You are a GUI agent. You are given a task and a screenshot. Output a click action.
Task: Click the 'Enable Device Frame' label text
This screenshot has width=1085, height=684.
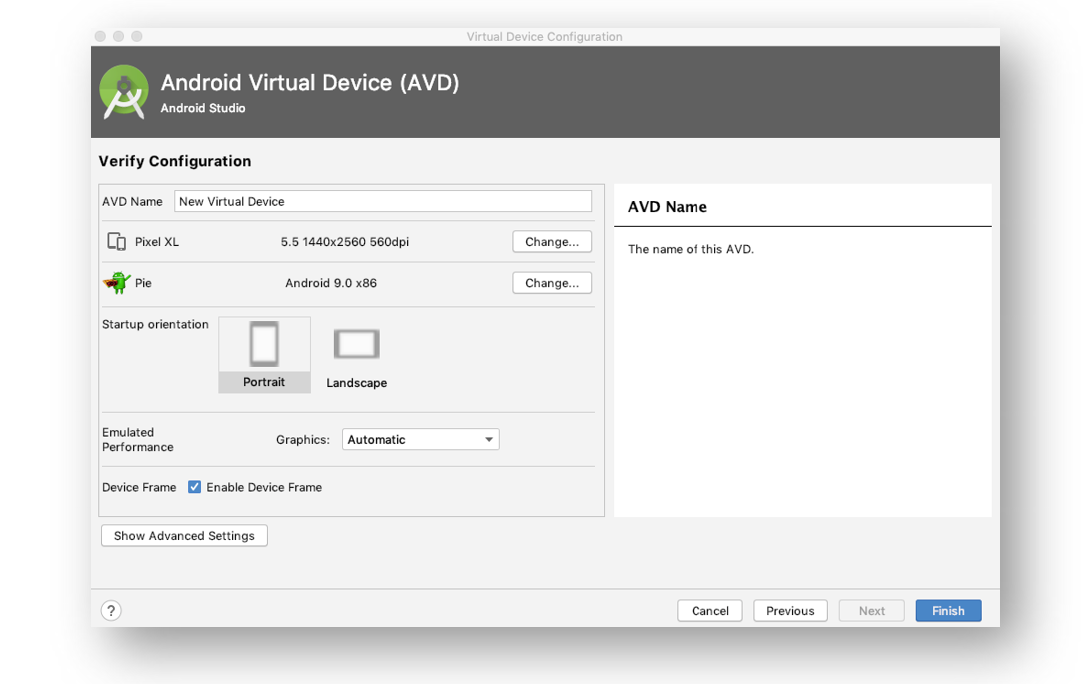pos(264,487)
